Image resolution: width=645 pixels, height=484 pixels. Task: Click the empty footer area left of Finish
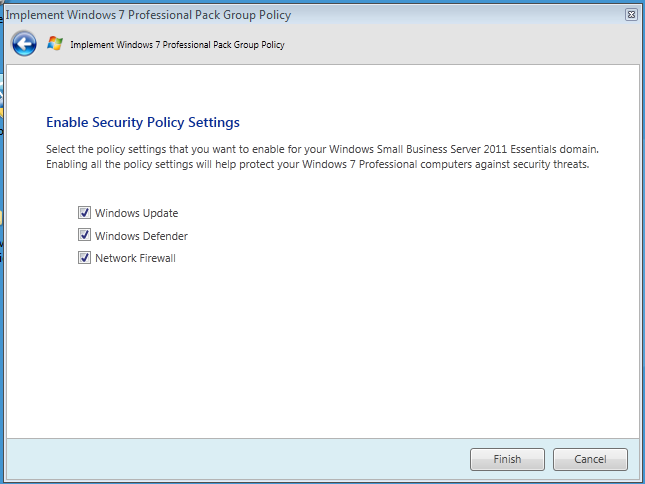click(239, 459)
